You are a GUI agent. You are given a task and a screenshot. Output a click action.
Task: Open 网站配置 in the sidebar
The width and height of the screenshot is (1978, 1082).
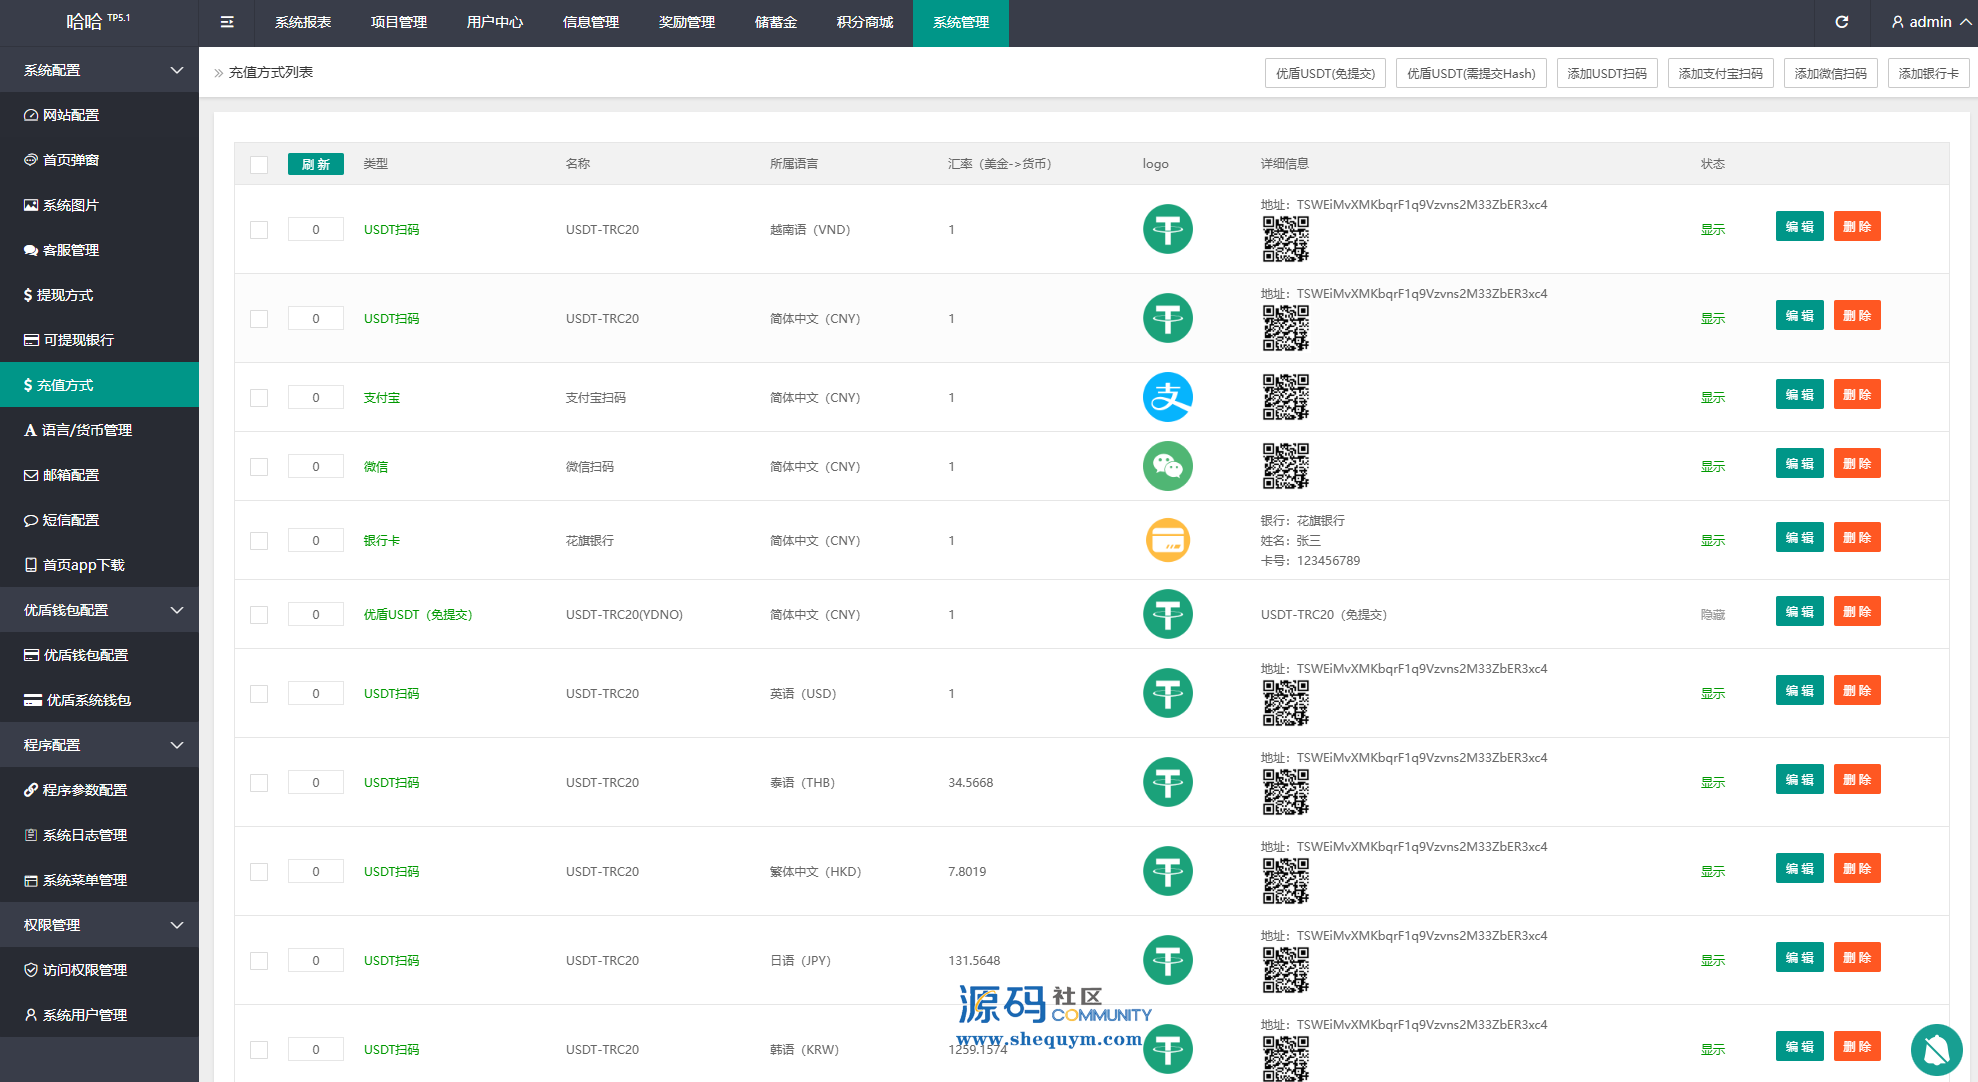(71, 115)
